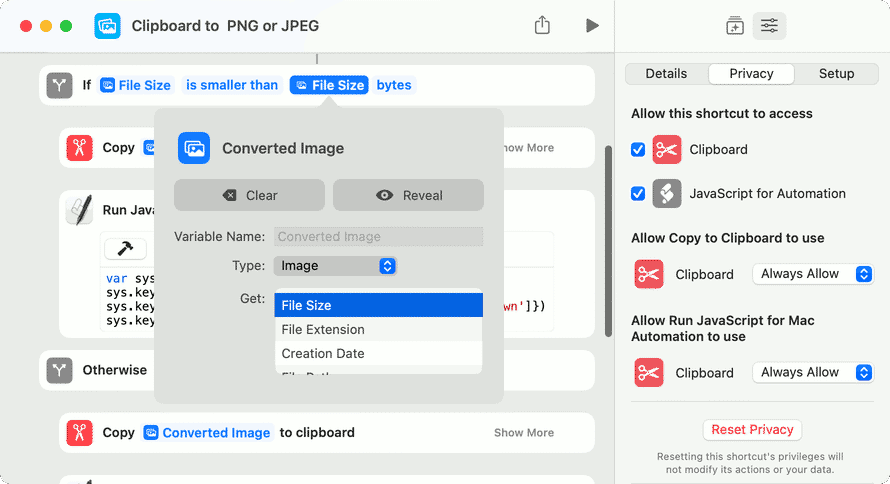Click the top Copy action scissors icon
This screenshot has height=484, width=890.
[79, 148]
